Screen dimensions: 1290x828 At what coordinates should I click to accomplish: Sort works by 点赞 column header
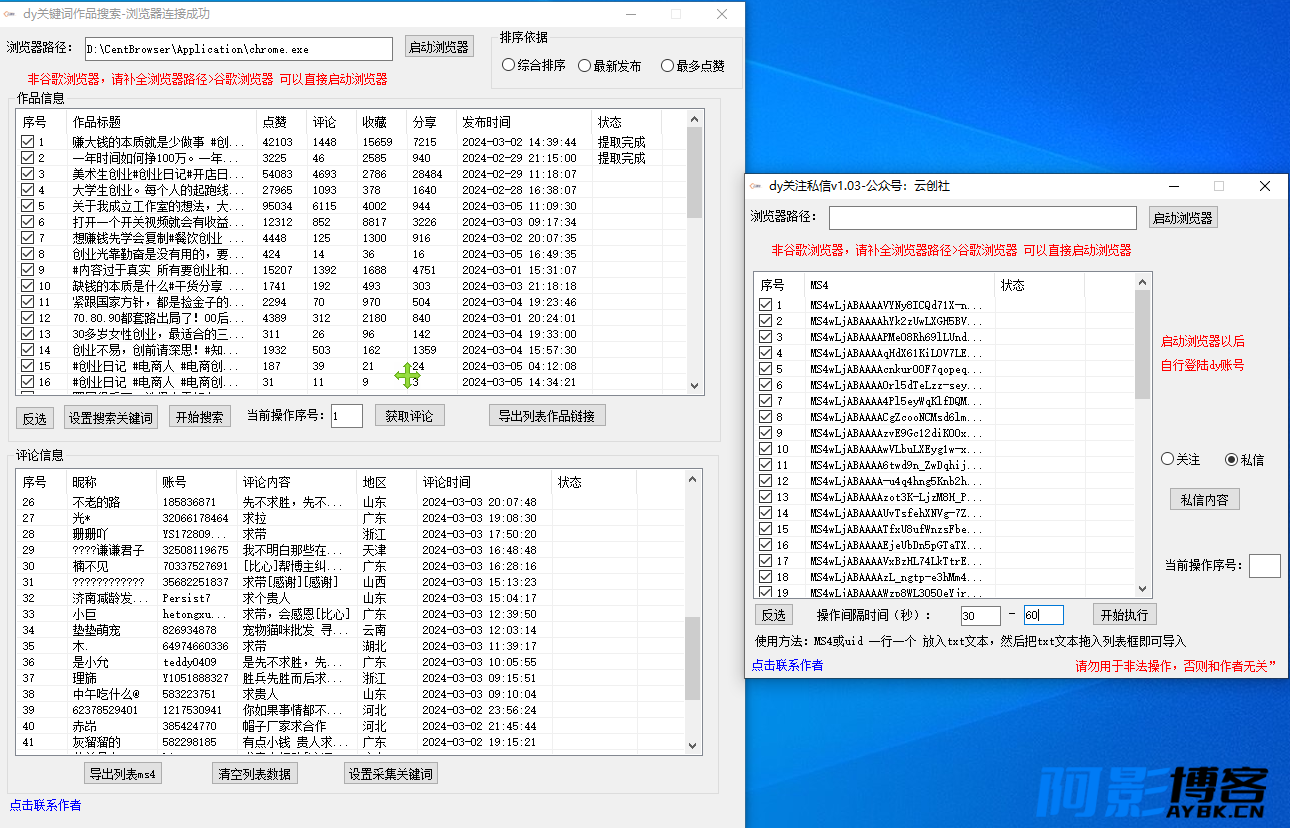point(281,122)
